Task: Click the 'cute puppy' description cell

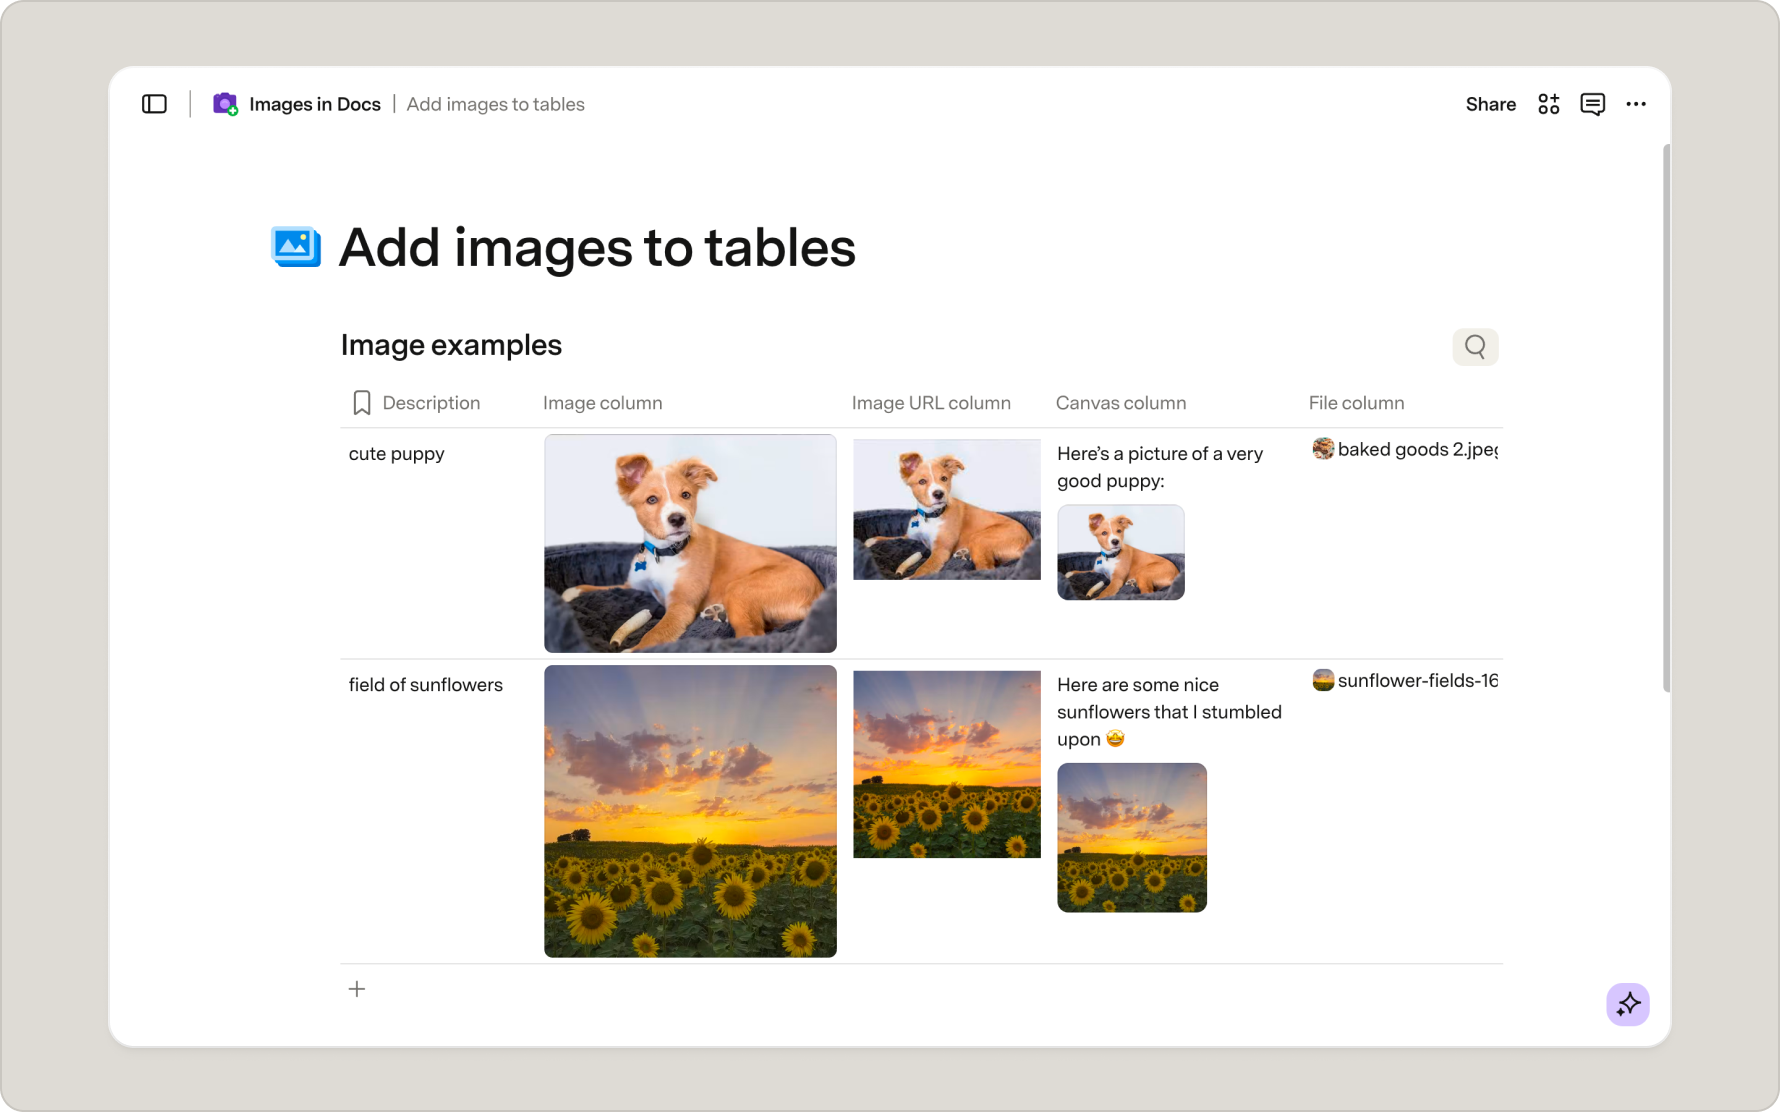Action: pyautogui.click(x=397, y=454)
